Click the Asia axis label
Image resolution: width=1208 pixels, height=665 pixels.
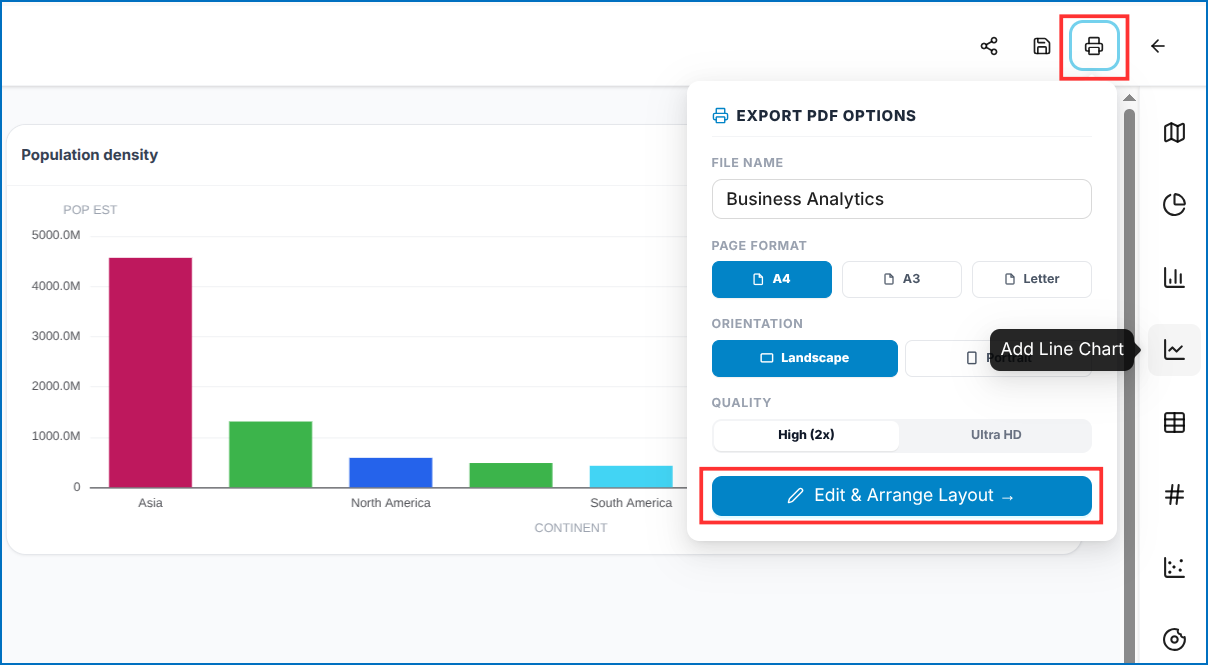(x=150, y=503)
